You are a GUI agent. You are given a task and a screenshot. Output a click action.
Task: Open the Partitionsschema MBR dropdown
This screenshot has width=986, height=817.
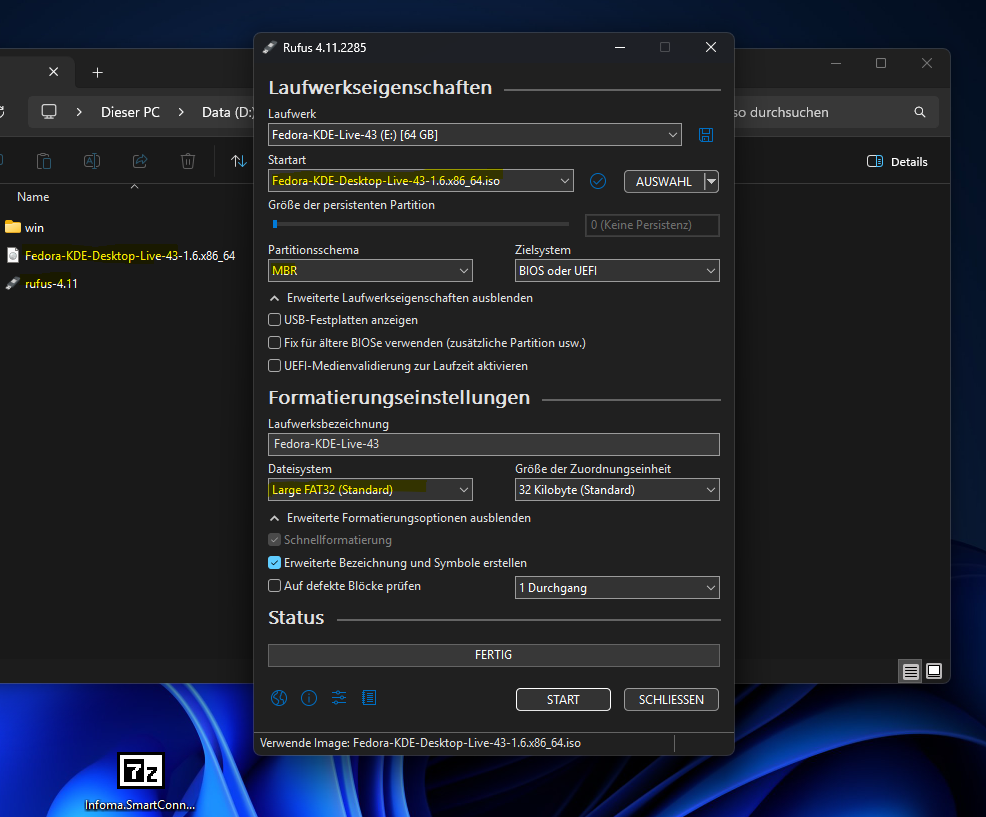(x=370, y=271)
